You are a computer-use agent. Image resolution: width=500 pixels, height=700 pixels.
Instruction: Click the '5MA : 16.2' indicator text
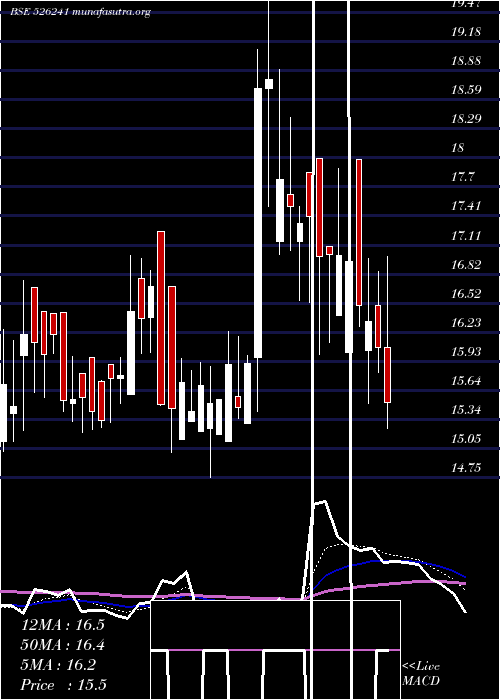(x=58, y=665)
